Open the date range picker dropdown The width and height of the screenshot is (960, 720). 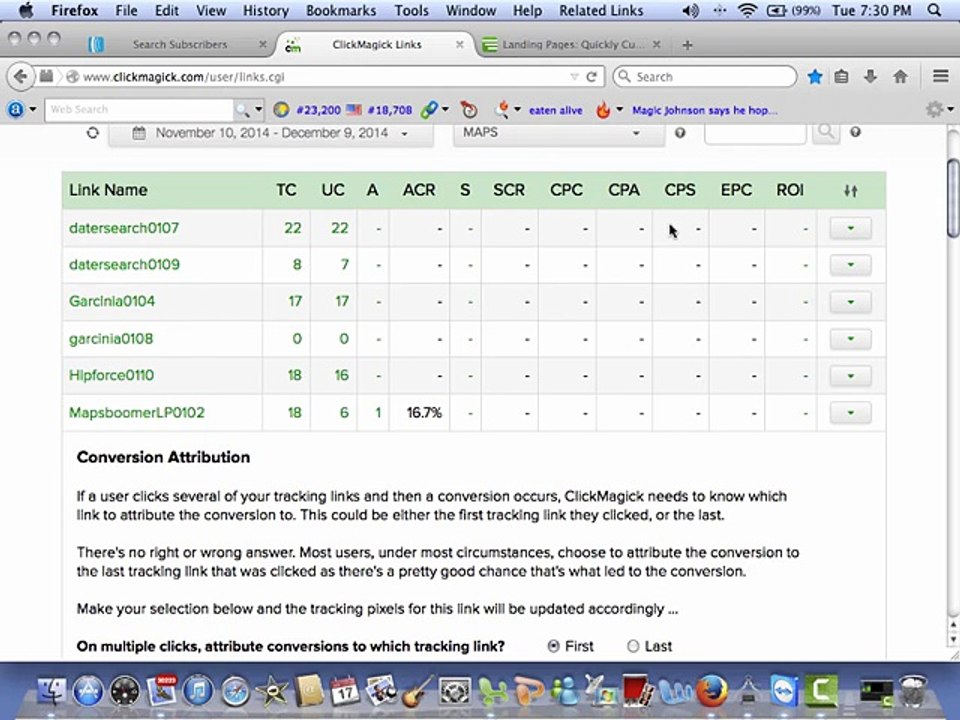tap(271, 133)
